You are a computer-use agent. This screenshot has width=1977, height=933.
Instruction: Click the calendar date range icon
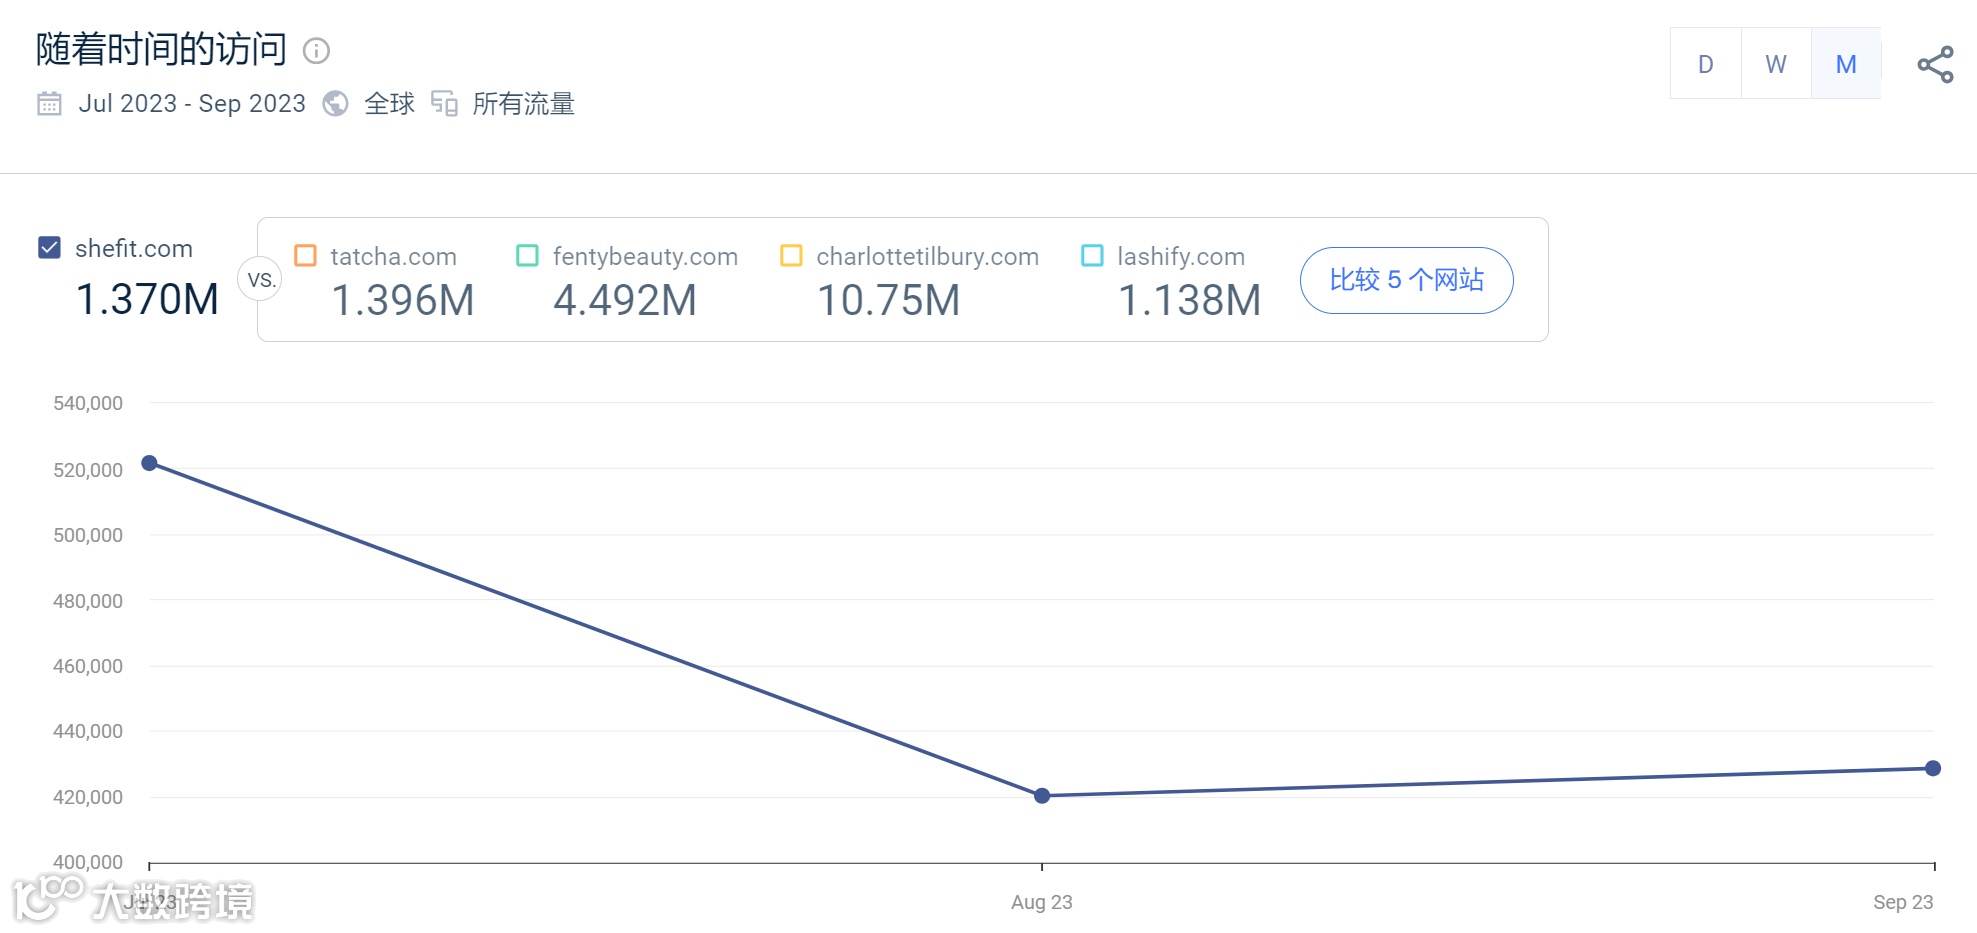49,104
